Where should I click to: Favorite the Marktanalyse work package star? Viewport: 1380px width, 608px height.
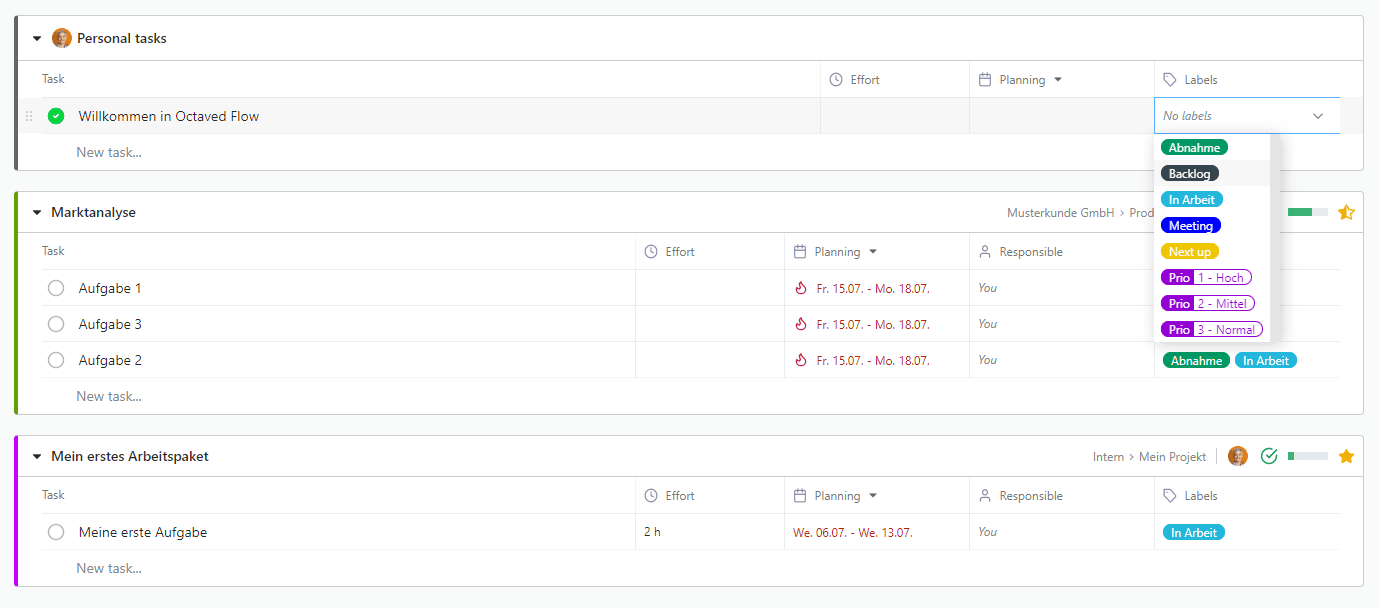pos(1346,212)
